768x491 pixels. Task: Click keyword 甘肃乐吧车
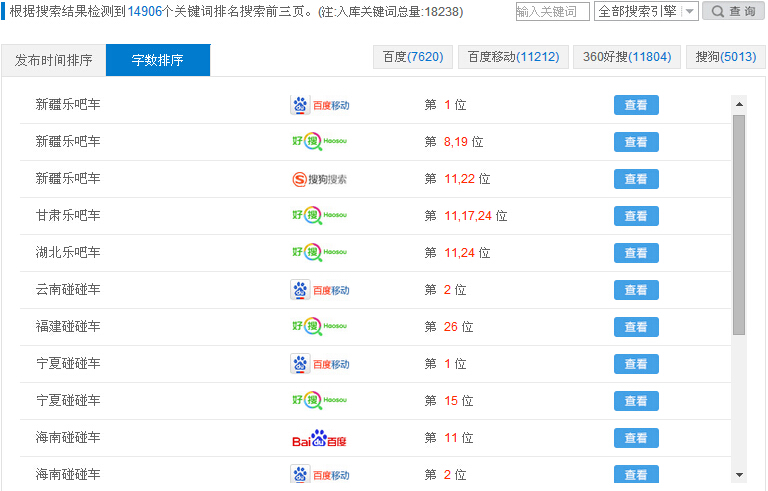coord(68,216)
